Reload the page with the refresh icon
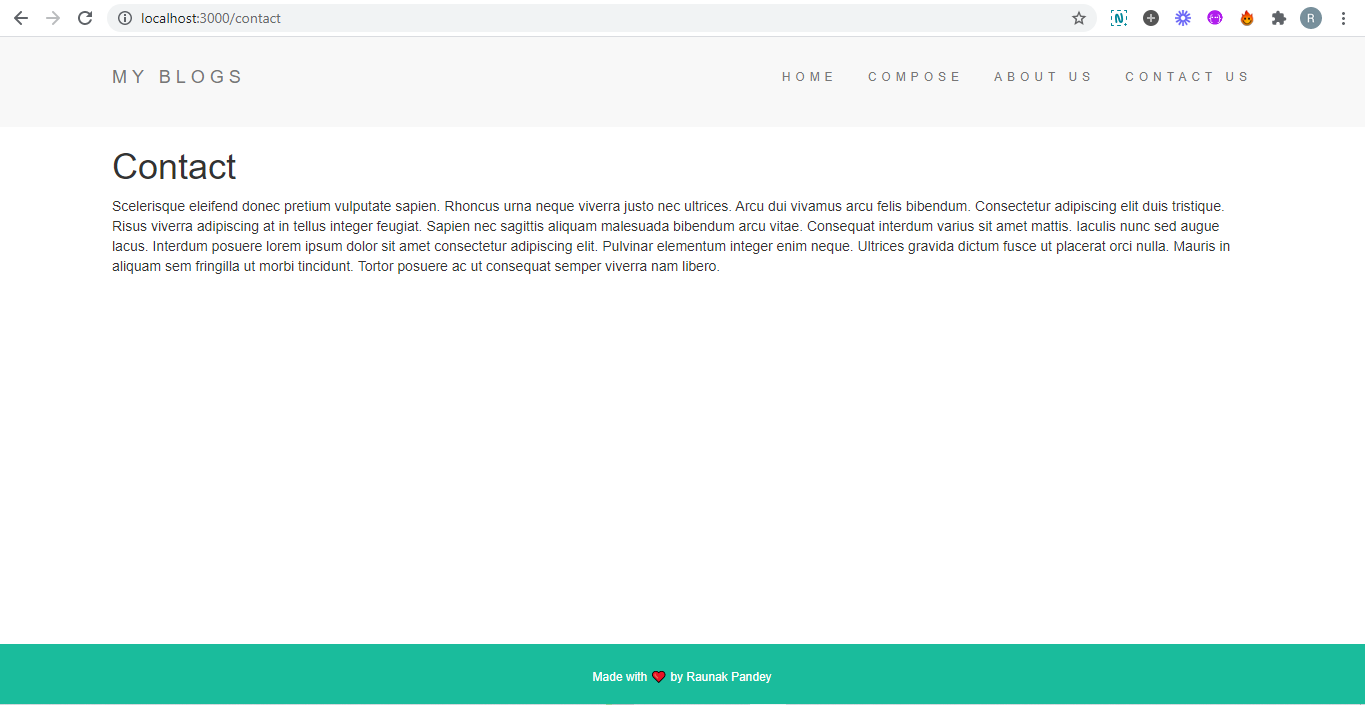The height and width of the screenshot is (705, 1365). [x=85, y=18]
